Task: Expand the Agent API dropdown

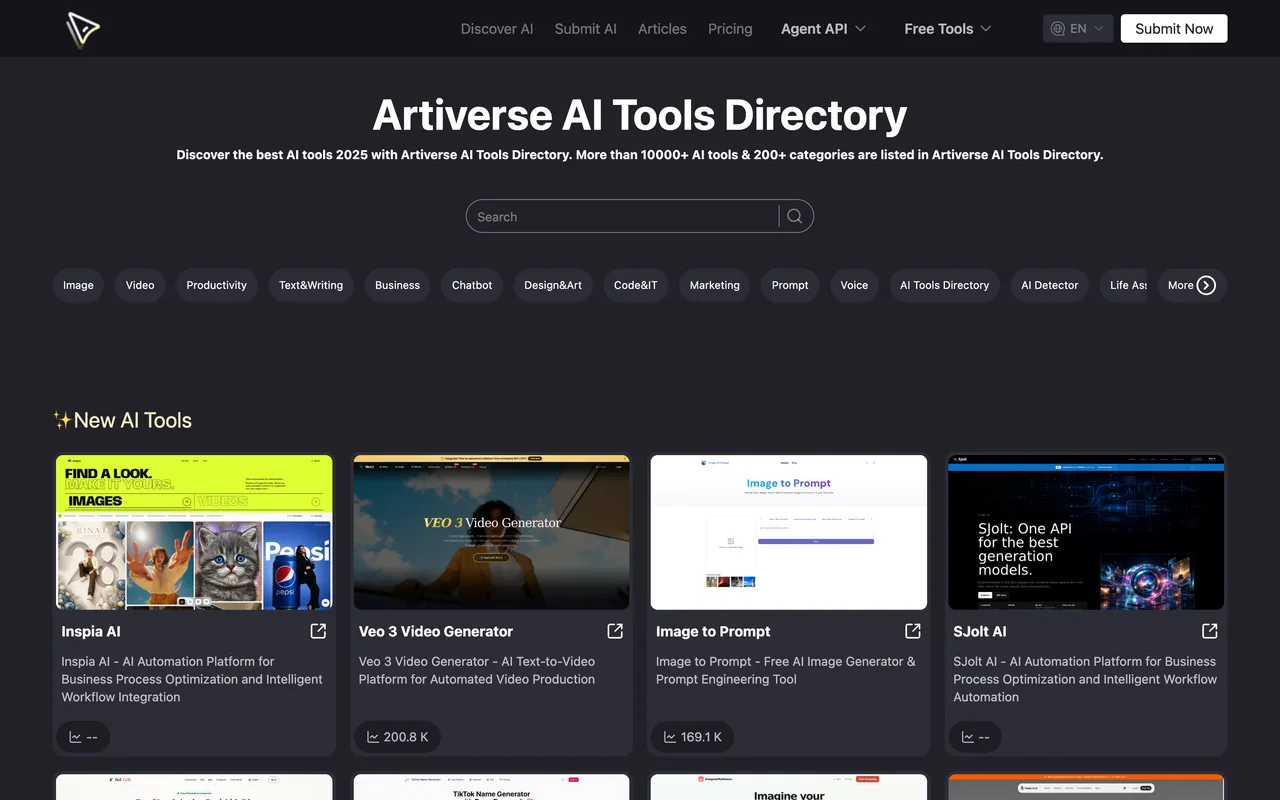Action: click(x=823, y=29)
